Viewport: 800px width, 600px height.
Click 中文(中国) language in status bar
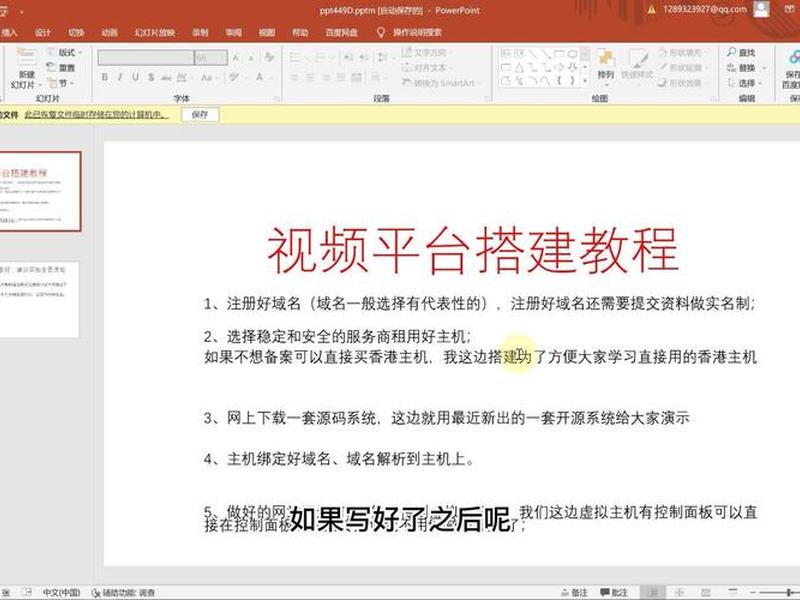click(61, 592)
